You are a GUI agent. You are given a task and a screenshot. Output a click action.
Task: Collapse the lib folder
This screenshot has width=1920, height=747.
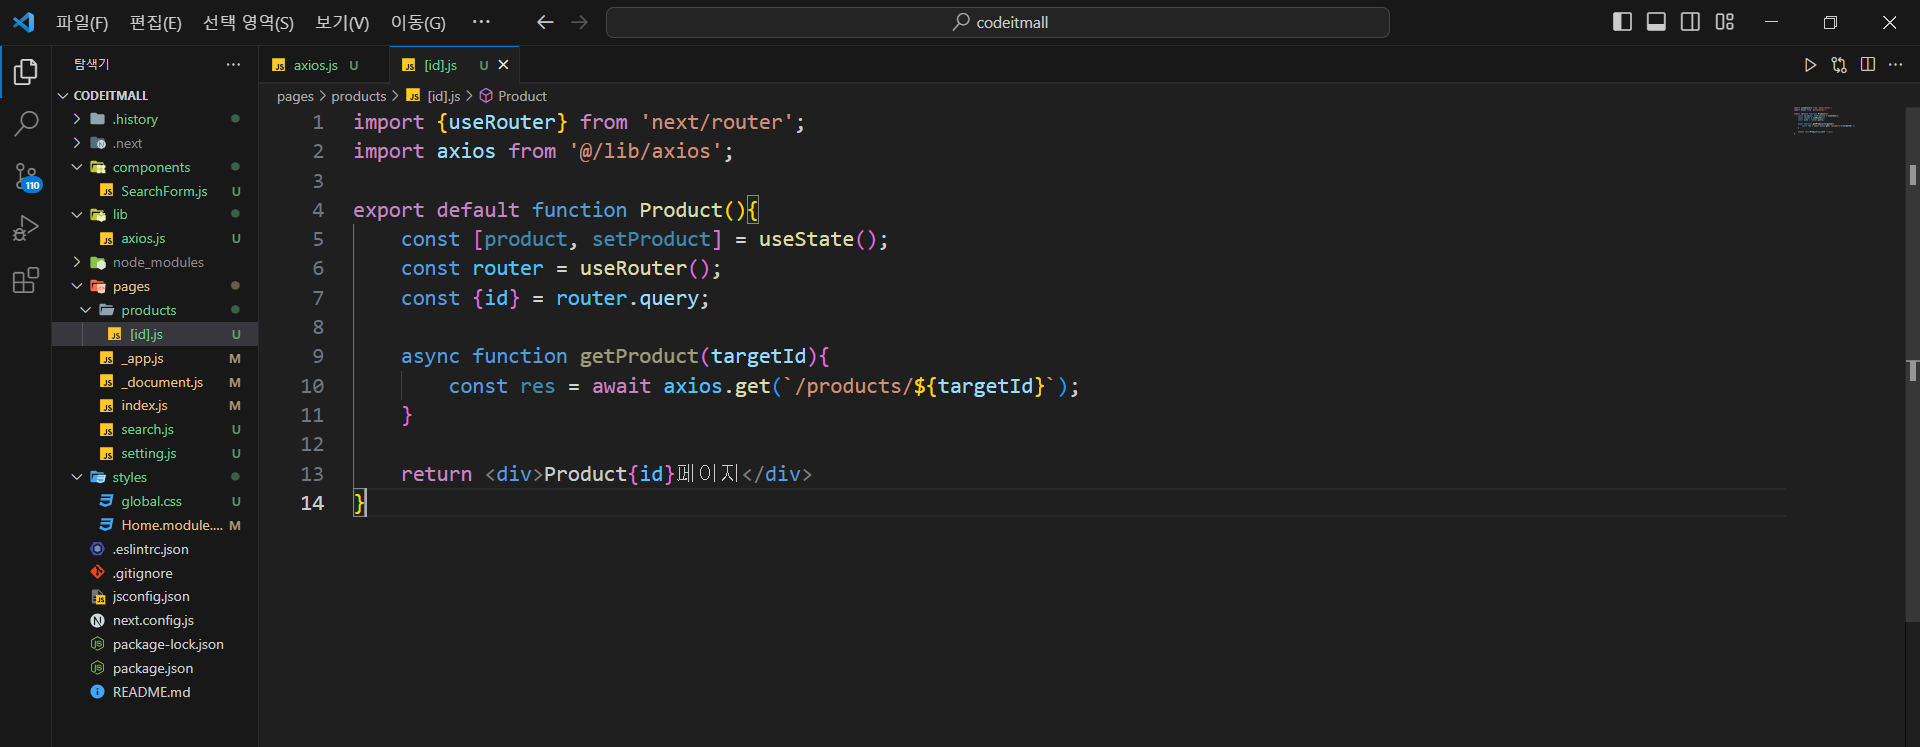pos(155,215)
